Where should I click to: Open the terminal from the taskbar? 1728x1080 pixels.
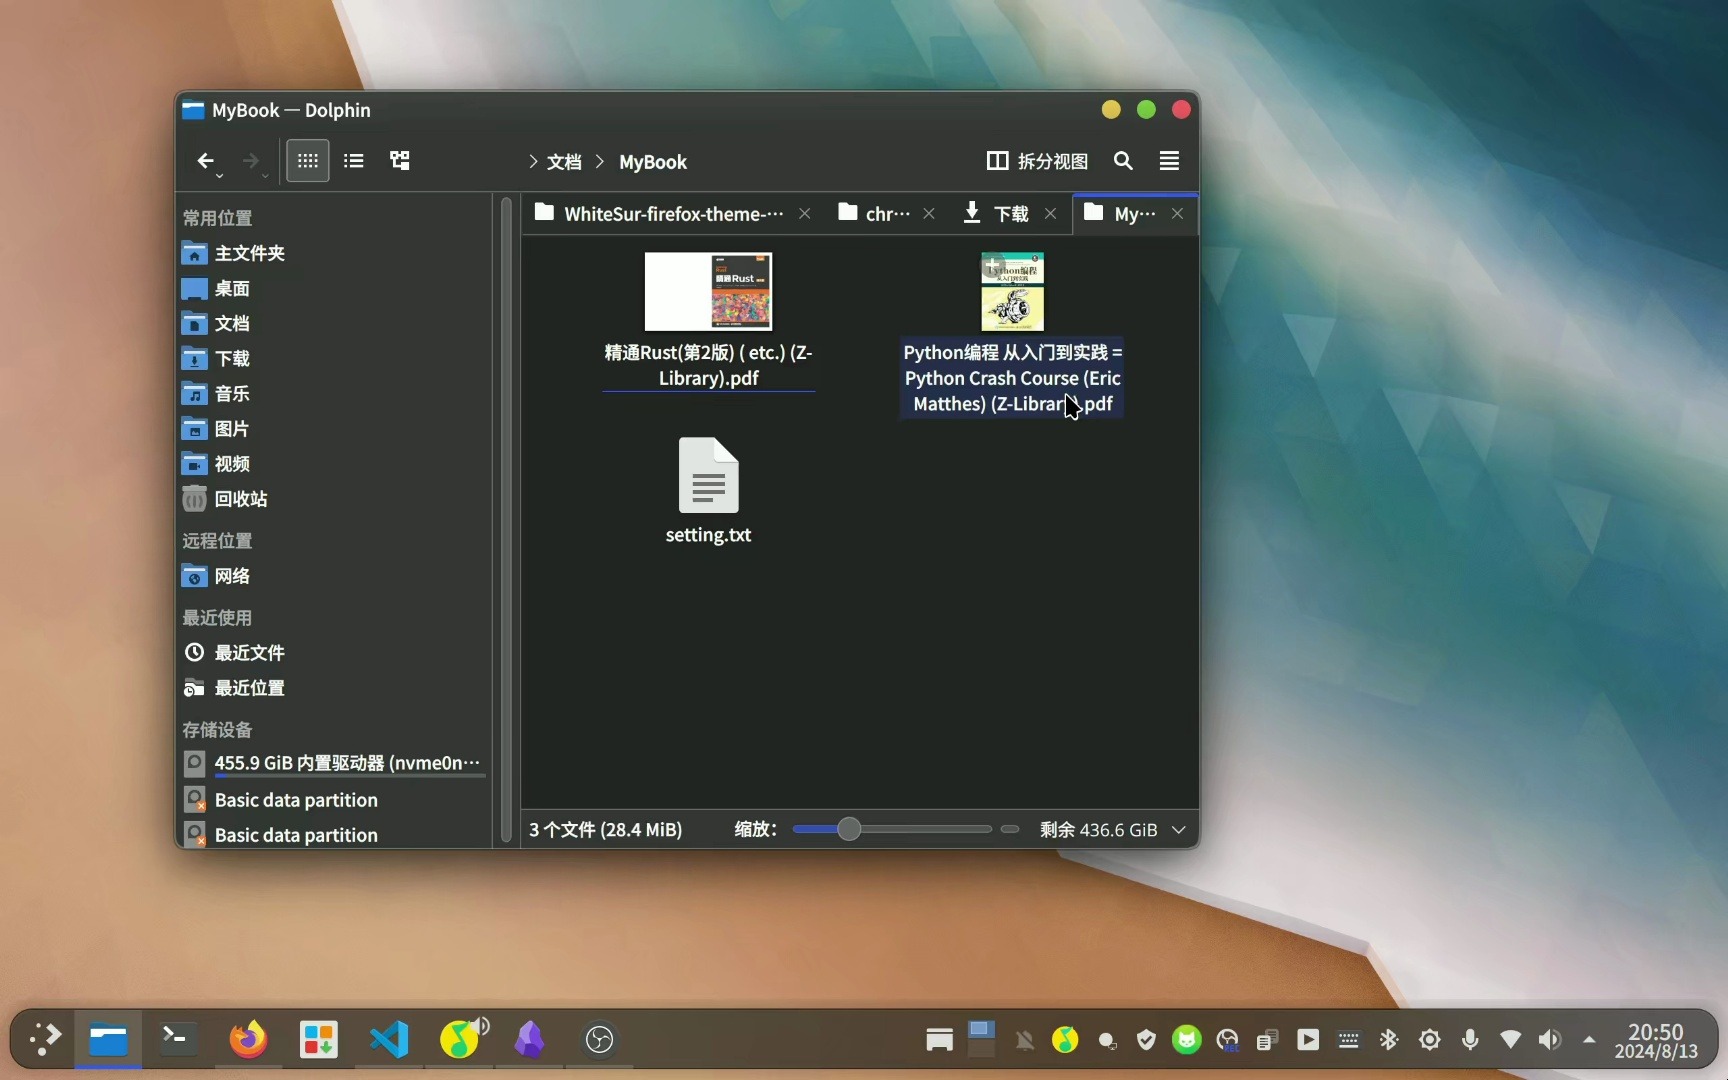pos(176,1039)
